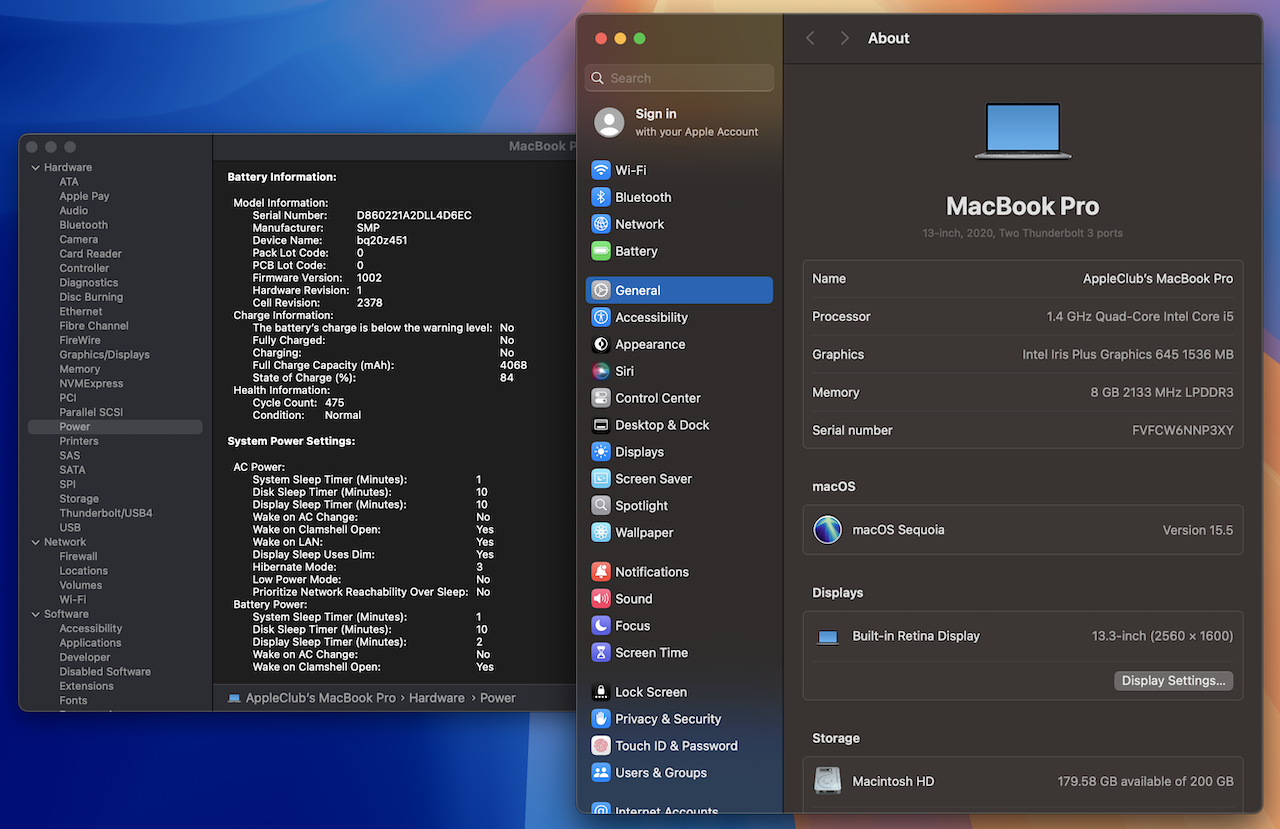The width and height of the screenshot is (1280, 829).
Task: Open the Displays icon in sidebar
Action: tap(601, 452)
